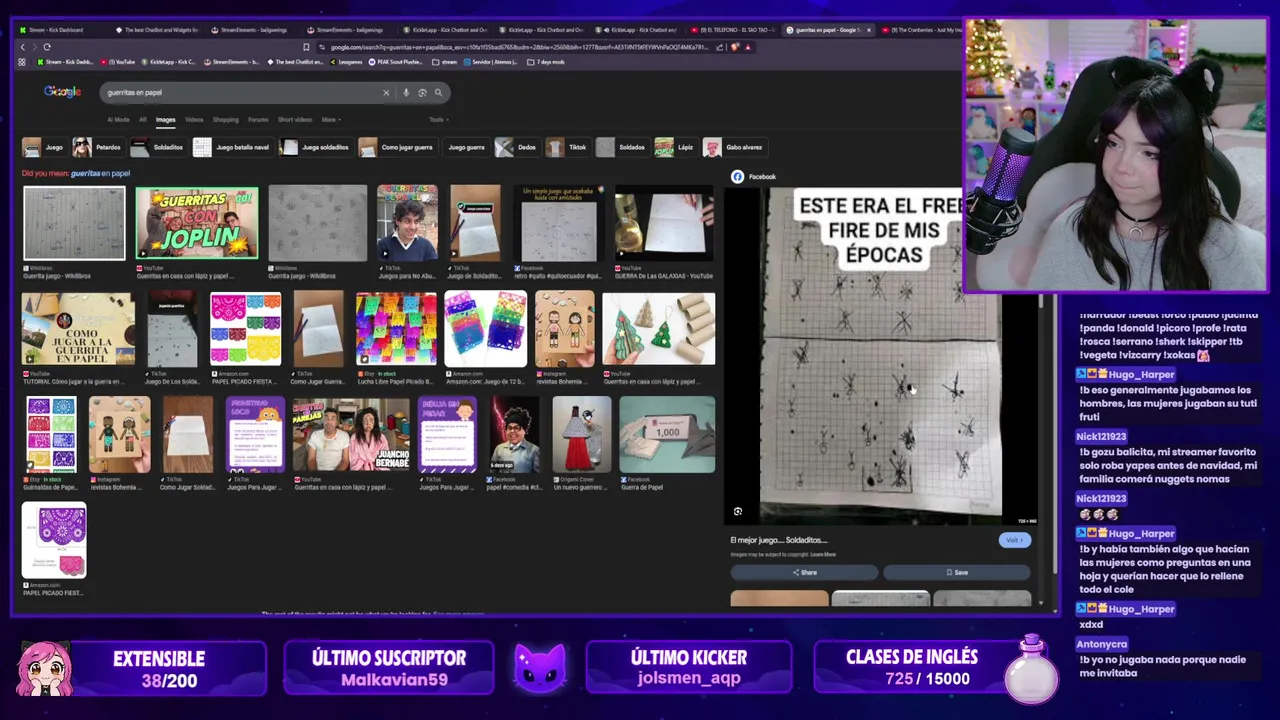
Task: Click the suggested guerritas en papel correction link
Action: (100, 174)
